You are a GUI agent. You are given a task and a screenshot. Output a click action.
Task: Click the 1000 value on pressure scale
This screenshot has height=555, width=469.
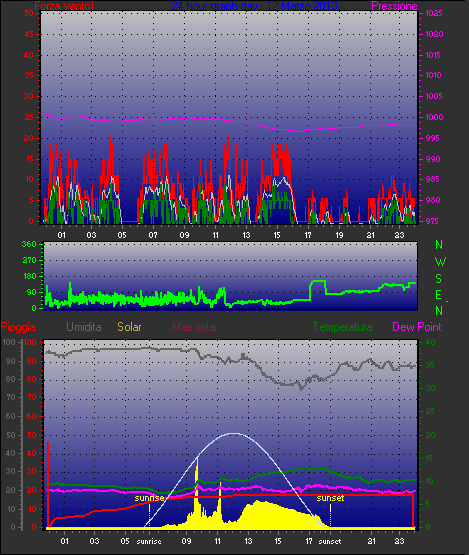(x=434, y=117)
